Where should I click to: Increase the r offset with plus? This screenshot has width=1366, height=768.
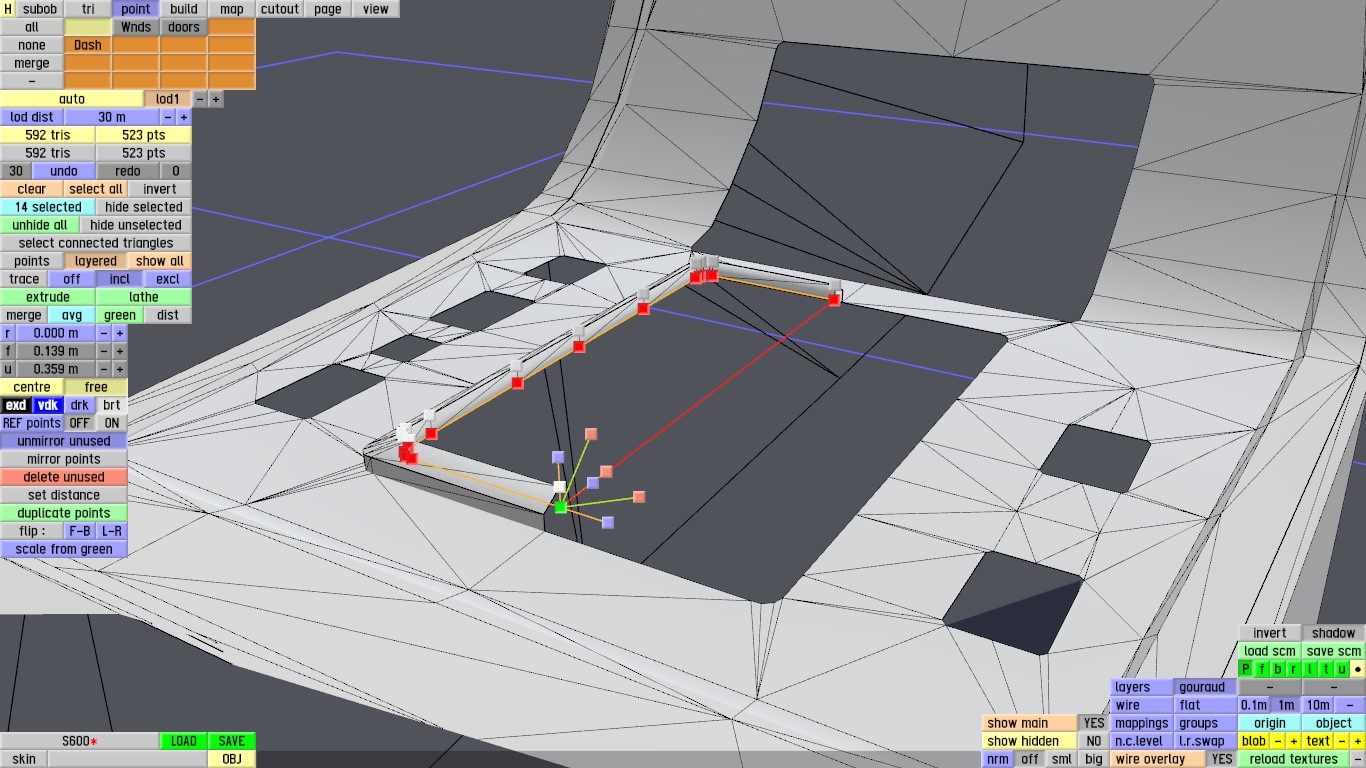tap(120, 333)
